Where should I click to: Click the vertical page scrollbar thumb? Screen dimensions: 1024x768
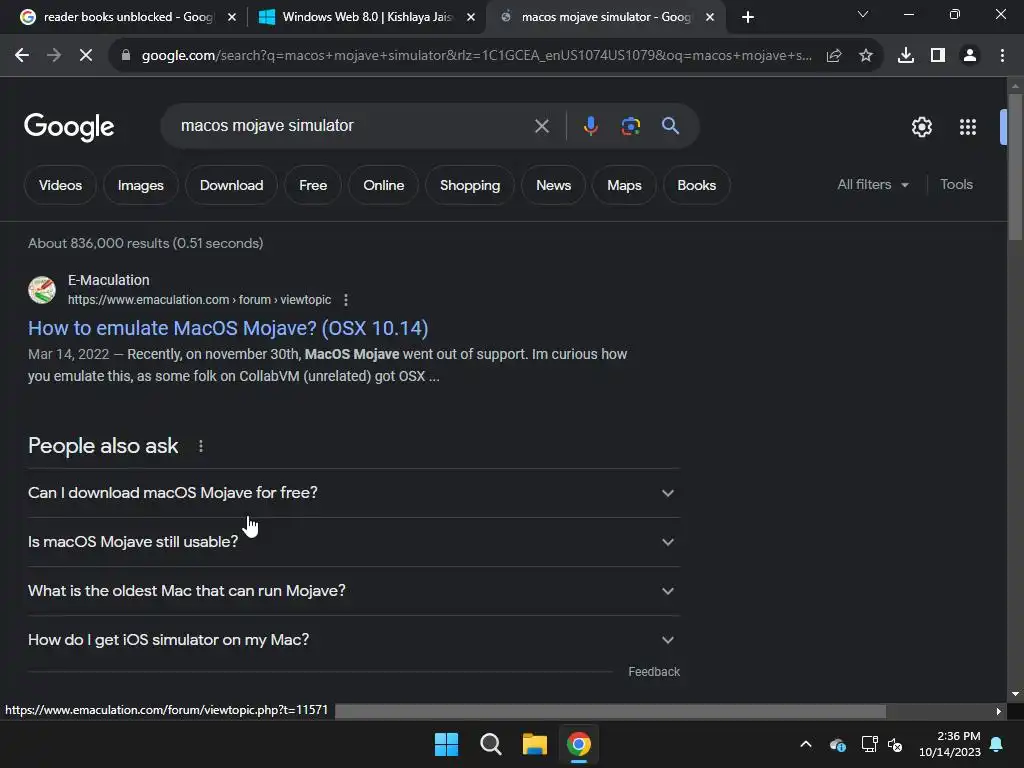(x=1015, y=167)
